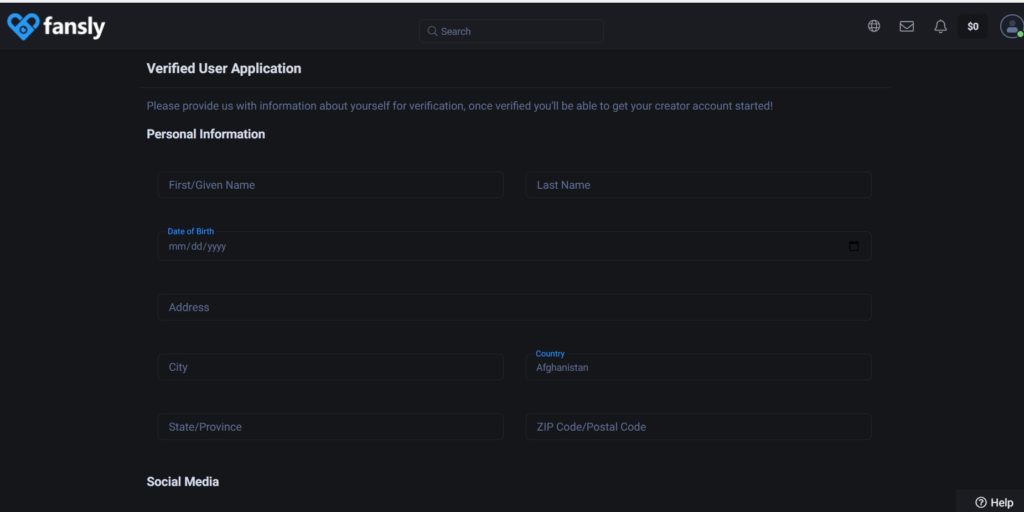Focus the Last Name field
This screenshot has width=1024, height=512.
pyautogui.click(x=698, y=185)
